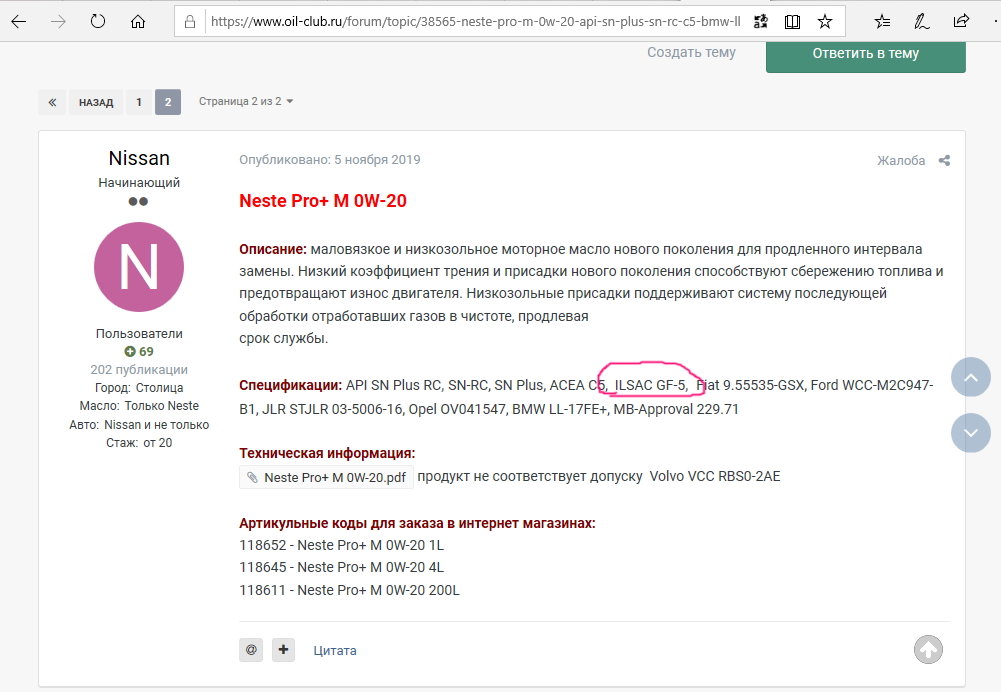Screen dimensions: 1001x692
Task: Click the share page icon in toolbar
Action: coord(961,22)
